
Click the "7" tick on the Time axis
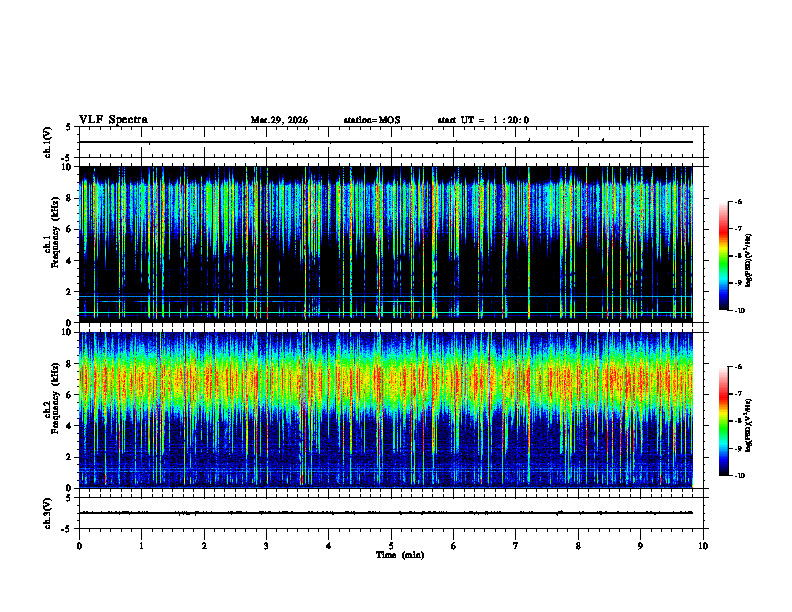coord(516,546)
